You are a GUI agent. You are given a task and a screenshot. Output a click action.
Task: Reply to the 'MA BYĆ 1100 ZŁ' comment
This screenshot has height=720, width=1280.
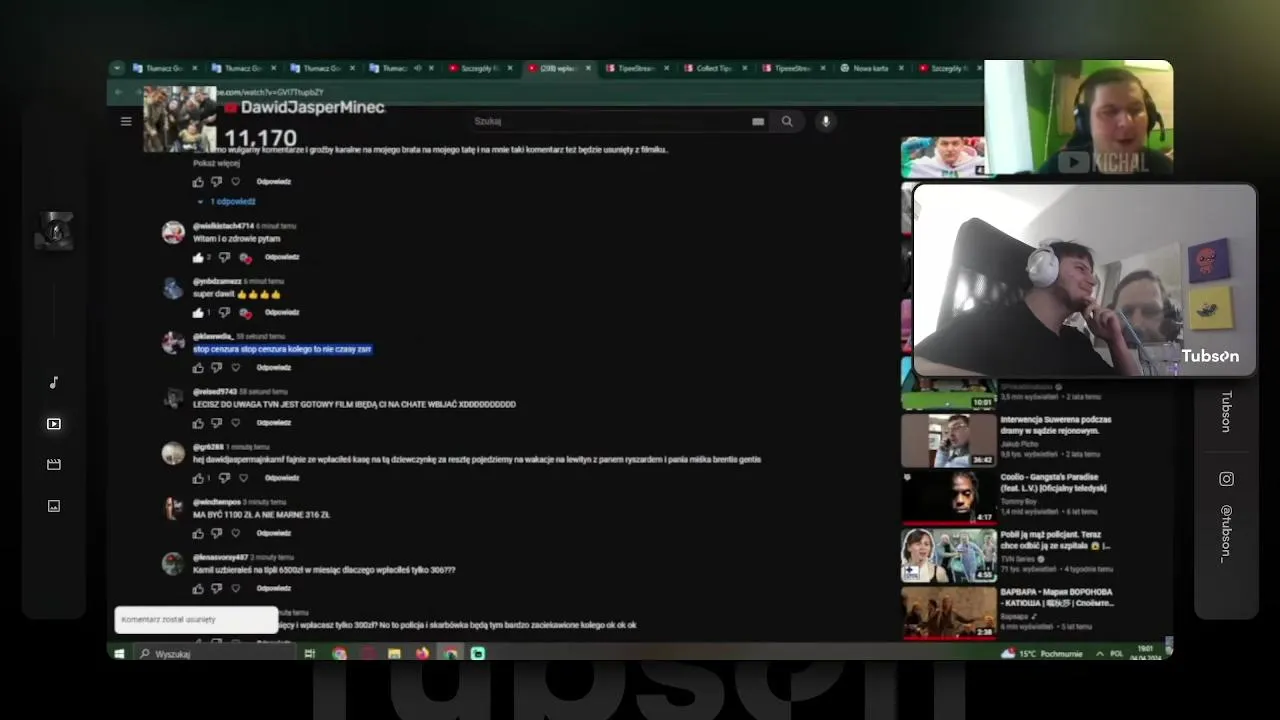[x=274, y=533]
